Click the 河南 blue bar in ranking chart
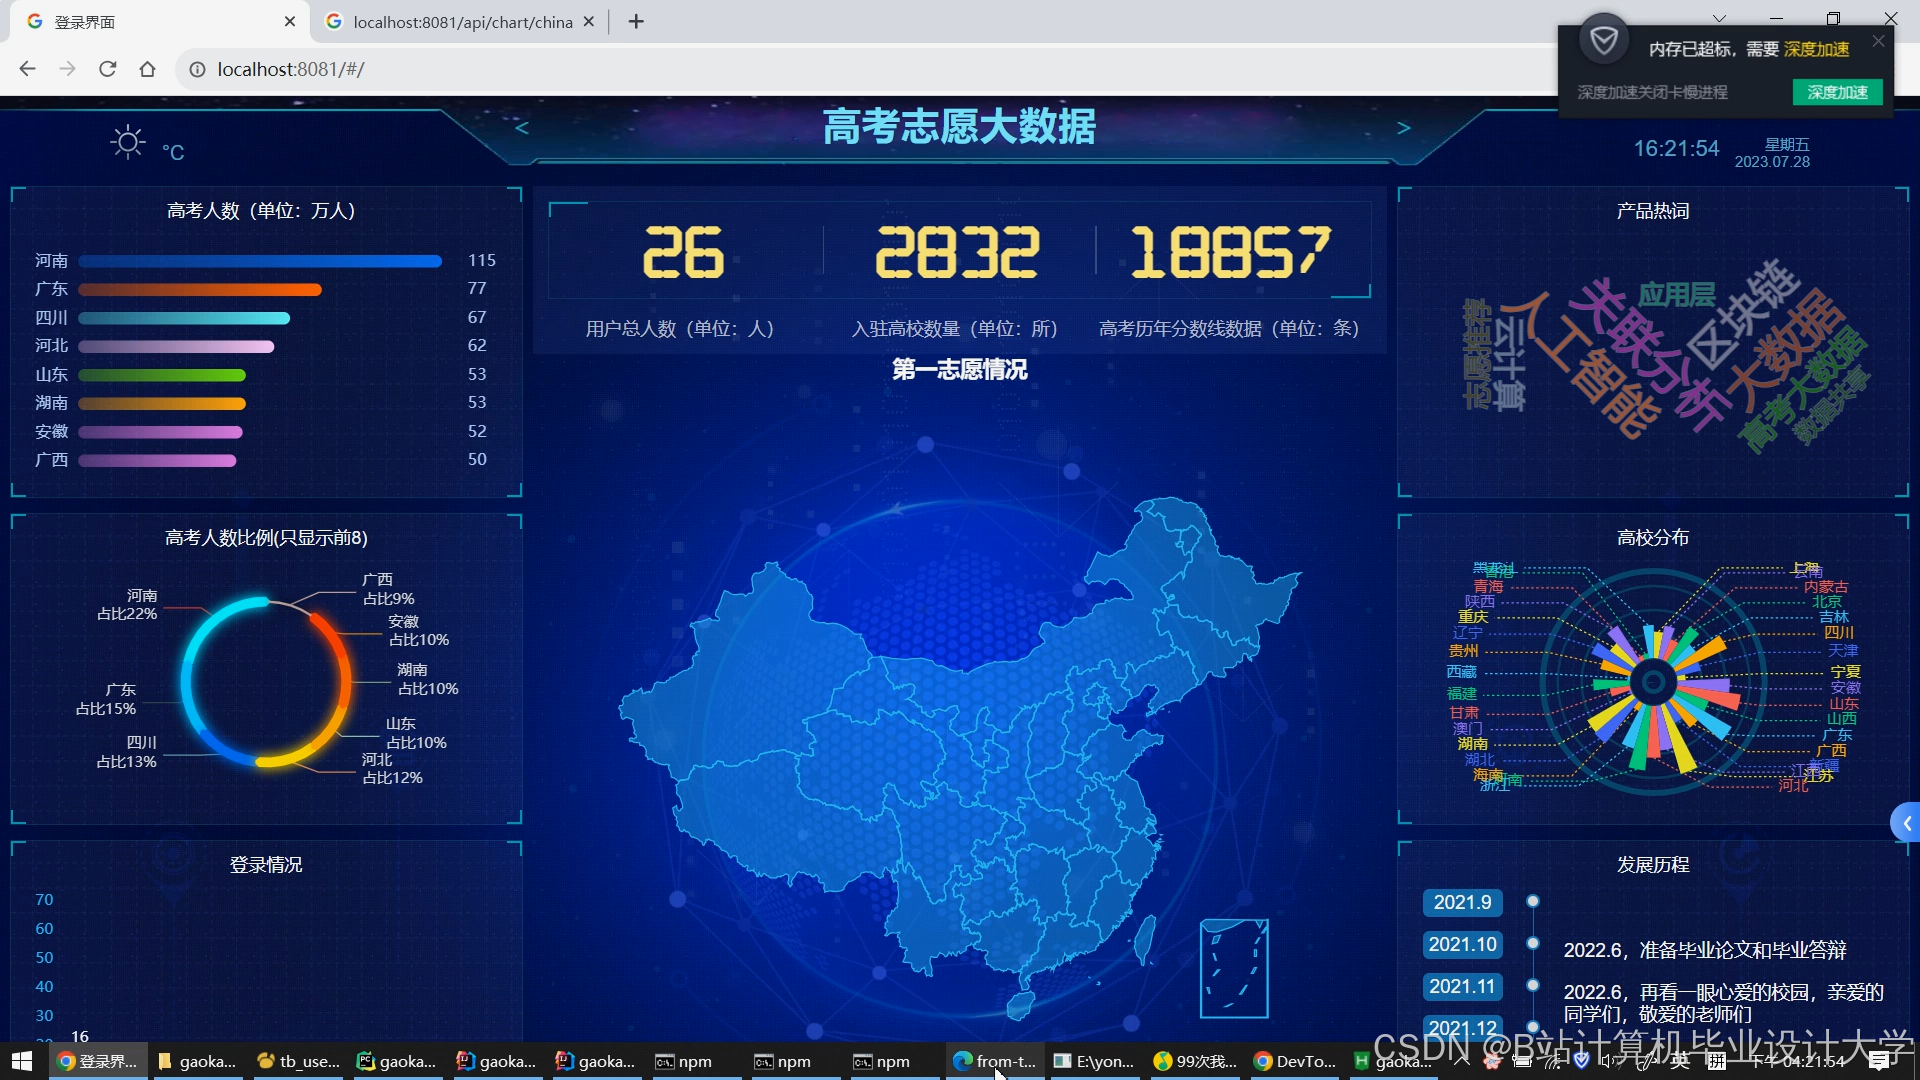The image size is (1920, 1080). tap(260, 261)
